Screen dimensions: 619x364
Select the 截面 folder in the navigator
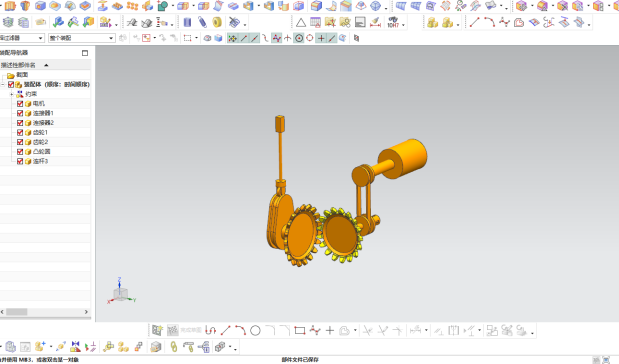tap(22, 75)
